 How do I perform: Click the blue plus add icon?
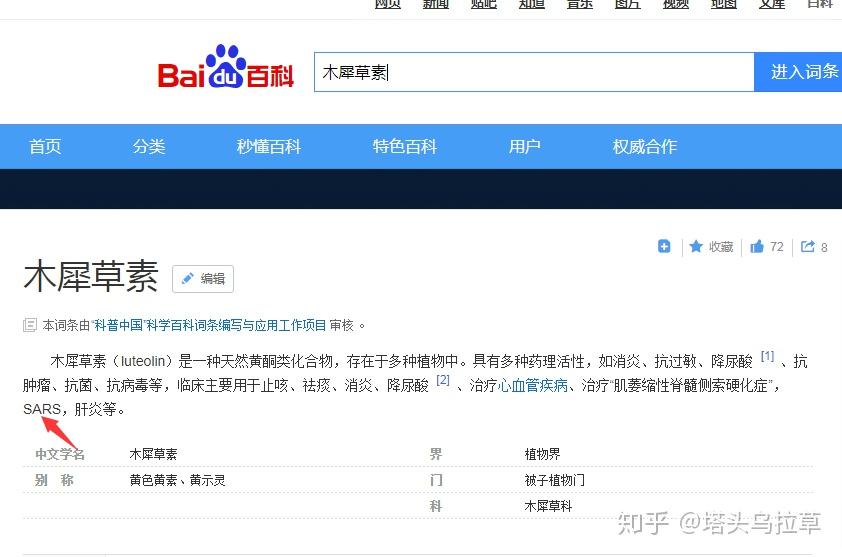664,247
